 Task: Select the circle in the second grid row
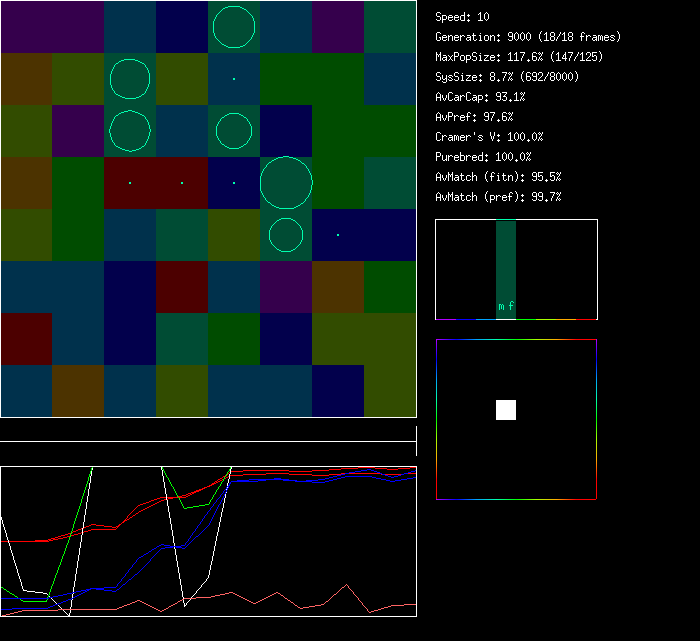pos(130,79)
